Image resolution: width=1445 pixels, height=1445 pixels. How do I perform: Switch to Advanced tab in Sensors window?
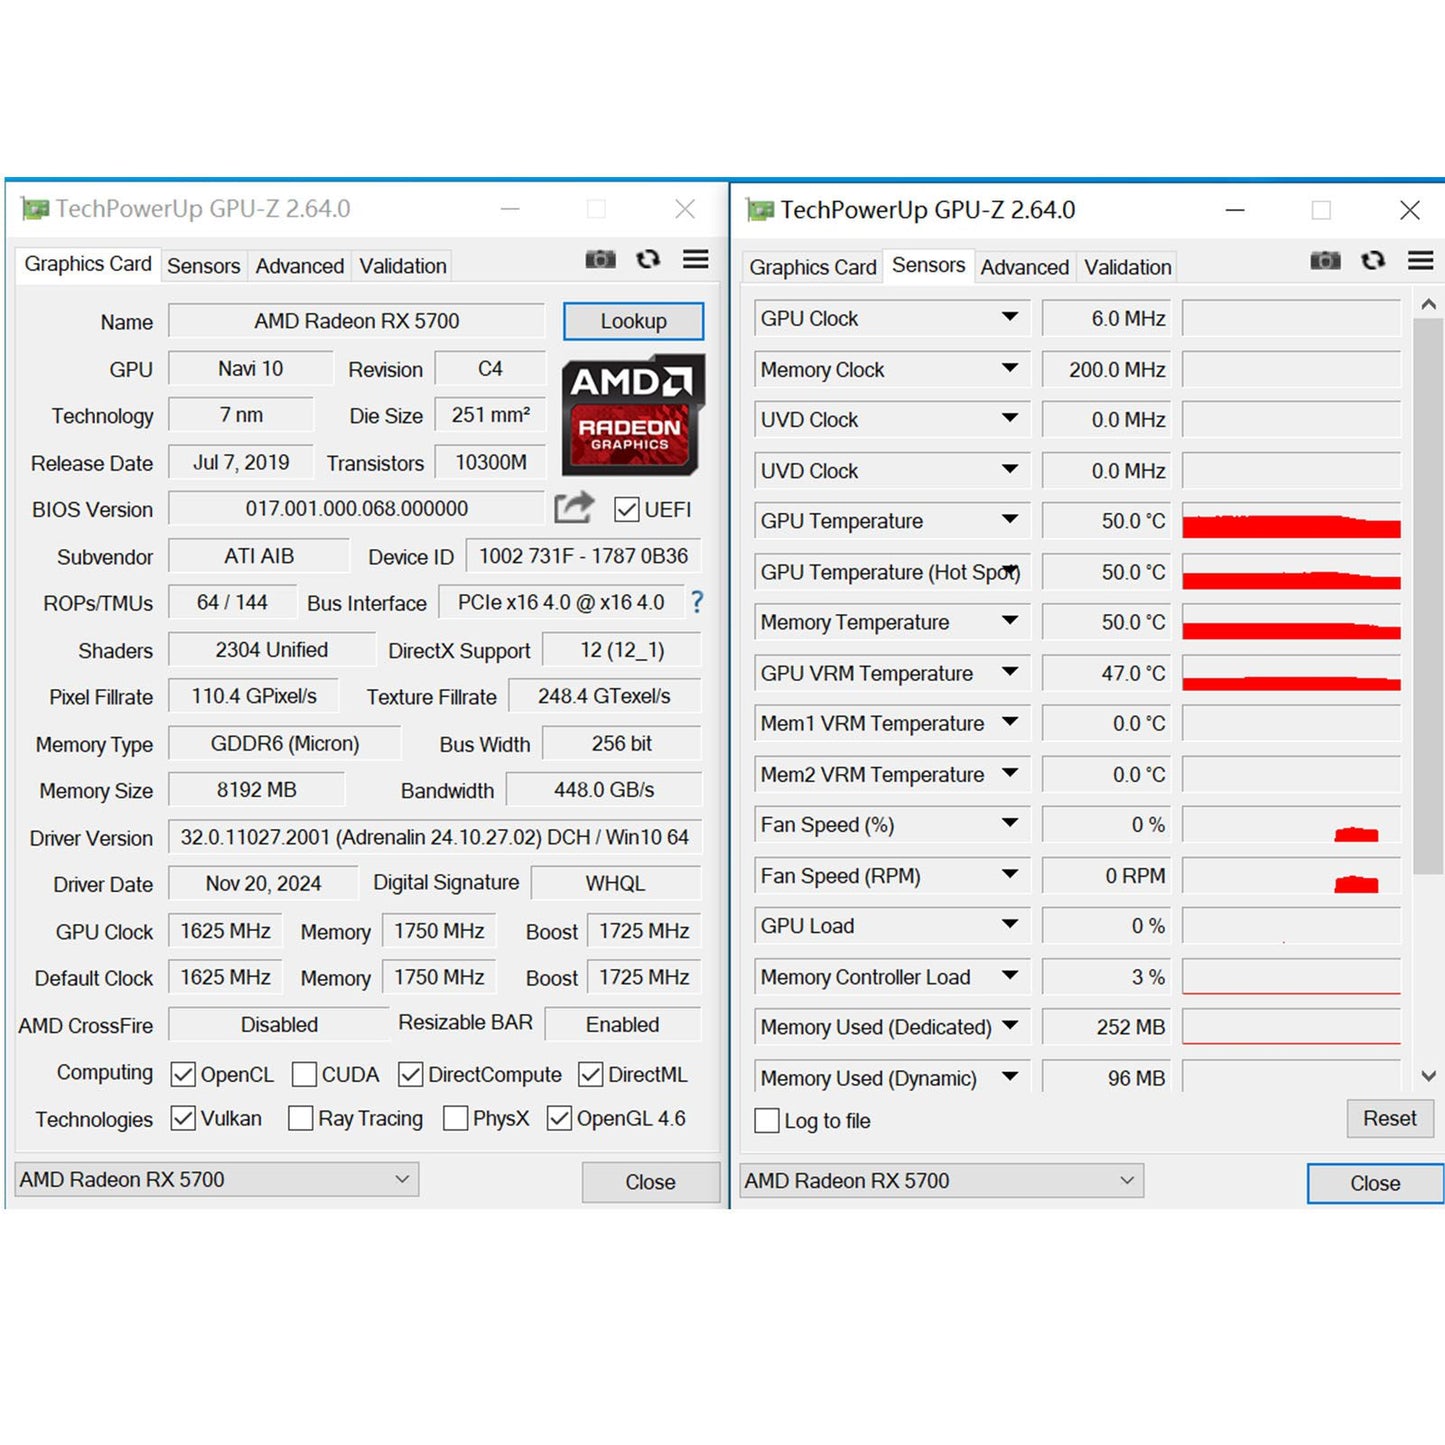coord(1024,267)
